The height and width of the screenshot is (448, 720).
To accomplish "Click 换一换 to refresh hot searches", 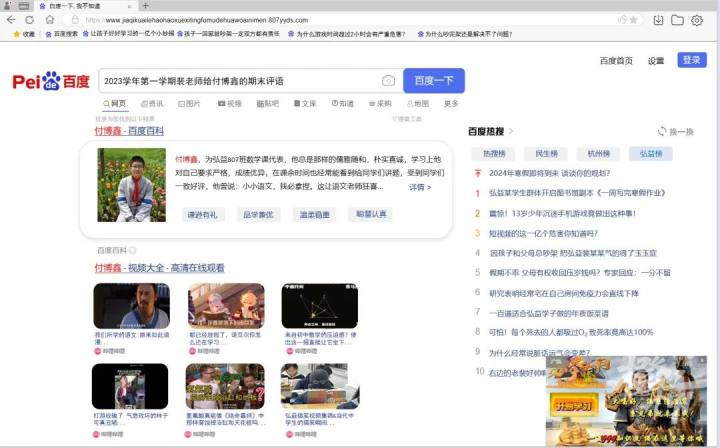I will tap(675, 132).
